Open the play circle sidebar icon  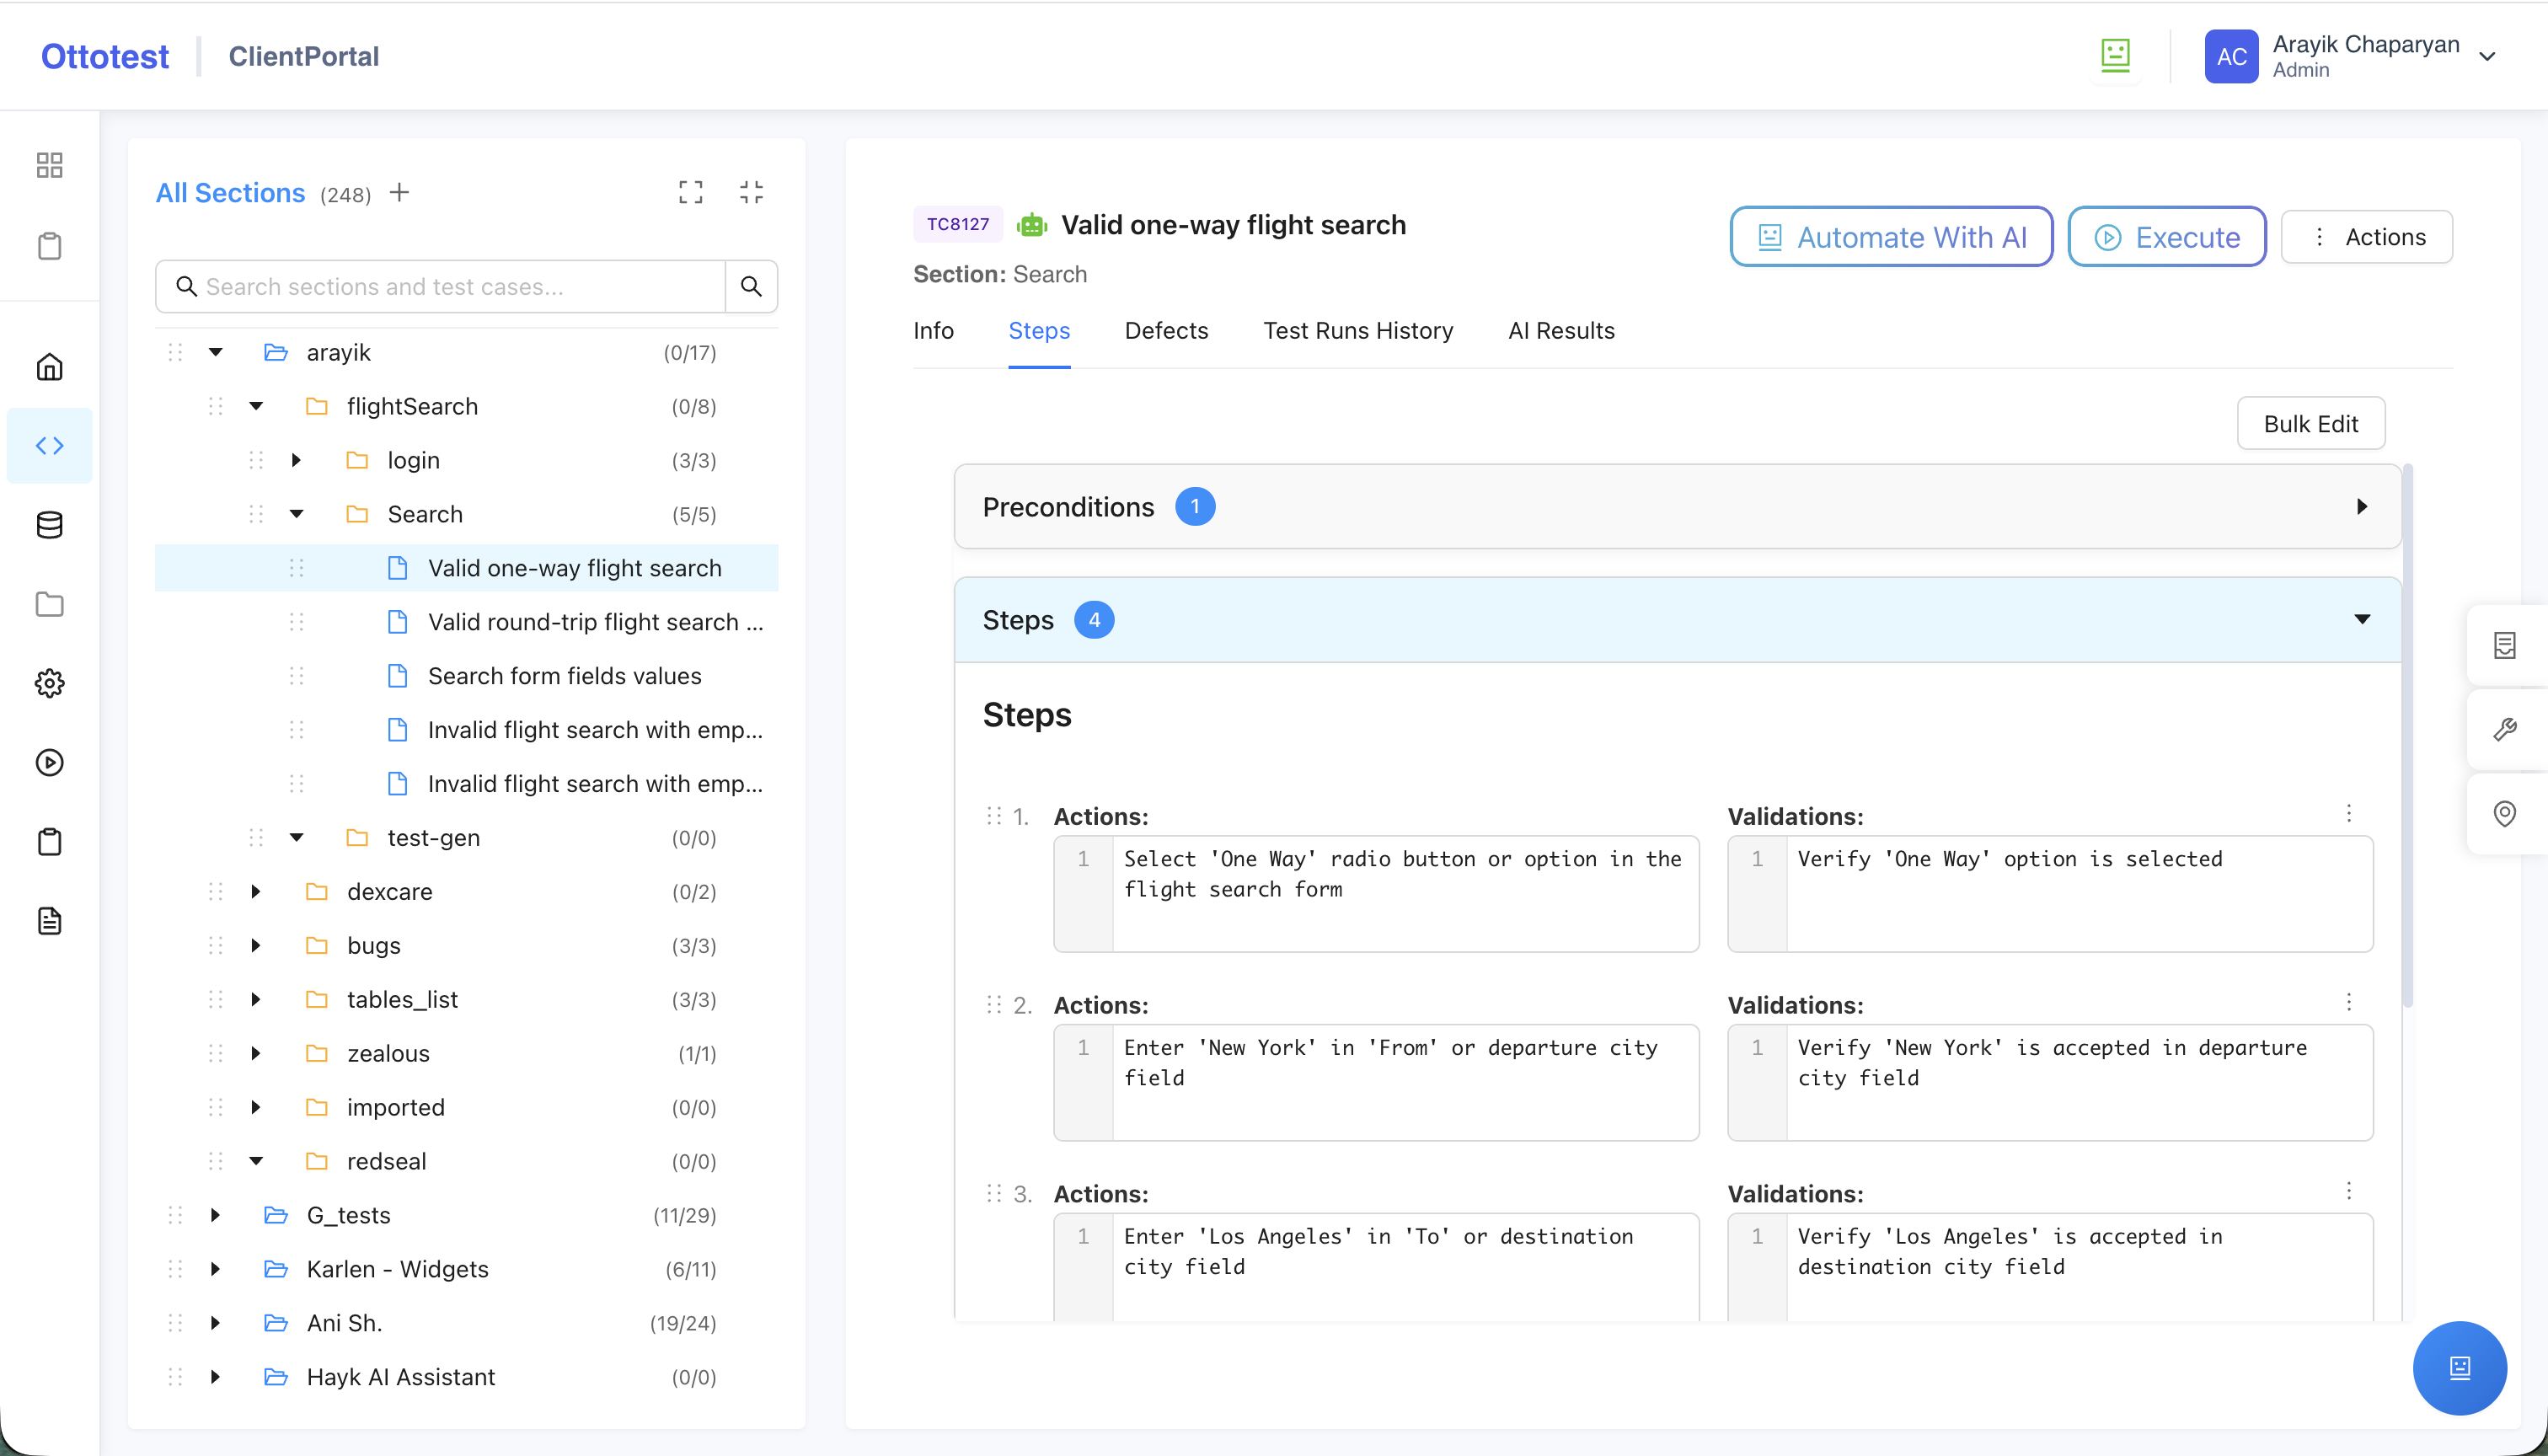pos(49,763)
